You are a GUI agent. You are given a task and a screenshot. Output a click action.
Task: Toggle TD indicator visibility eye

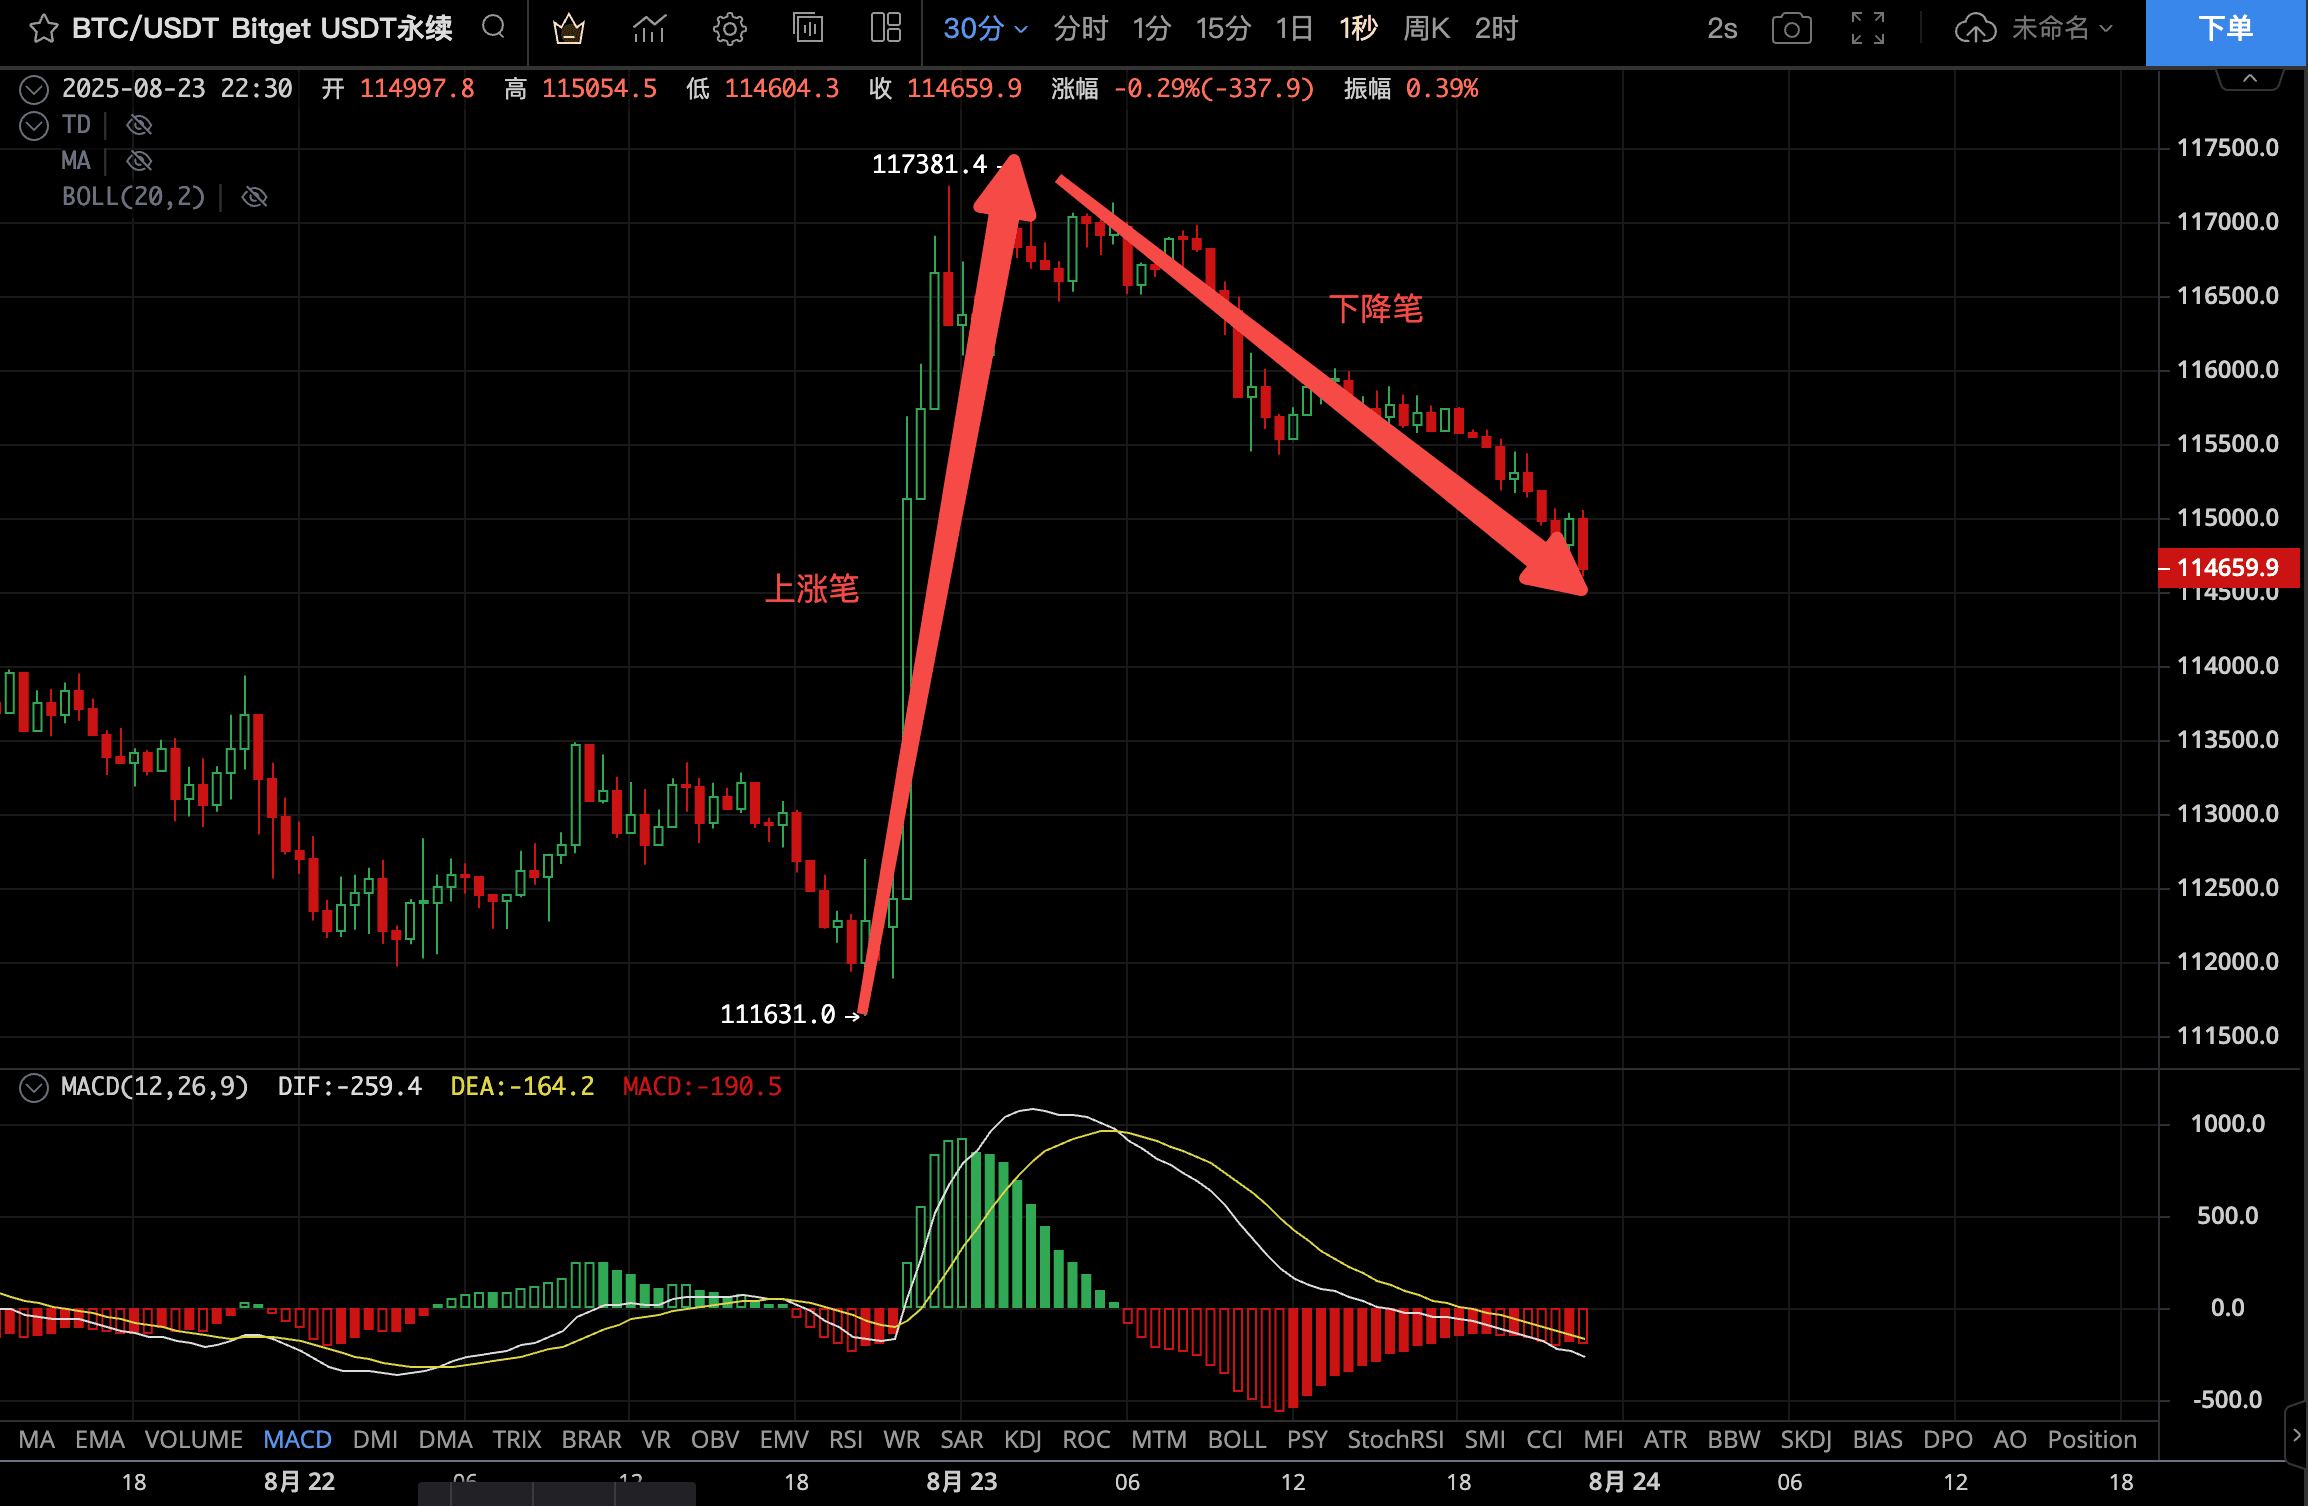[x=139, y=125]
